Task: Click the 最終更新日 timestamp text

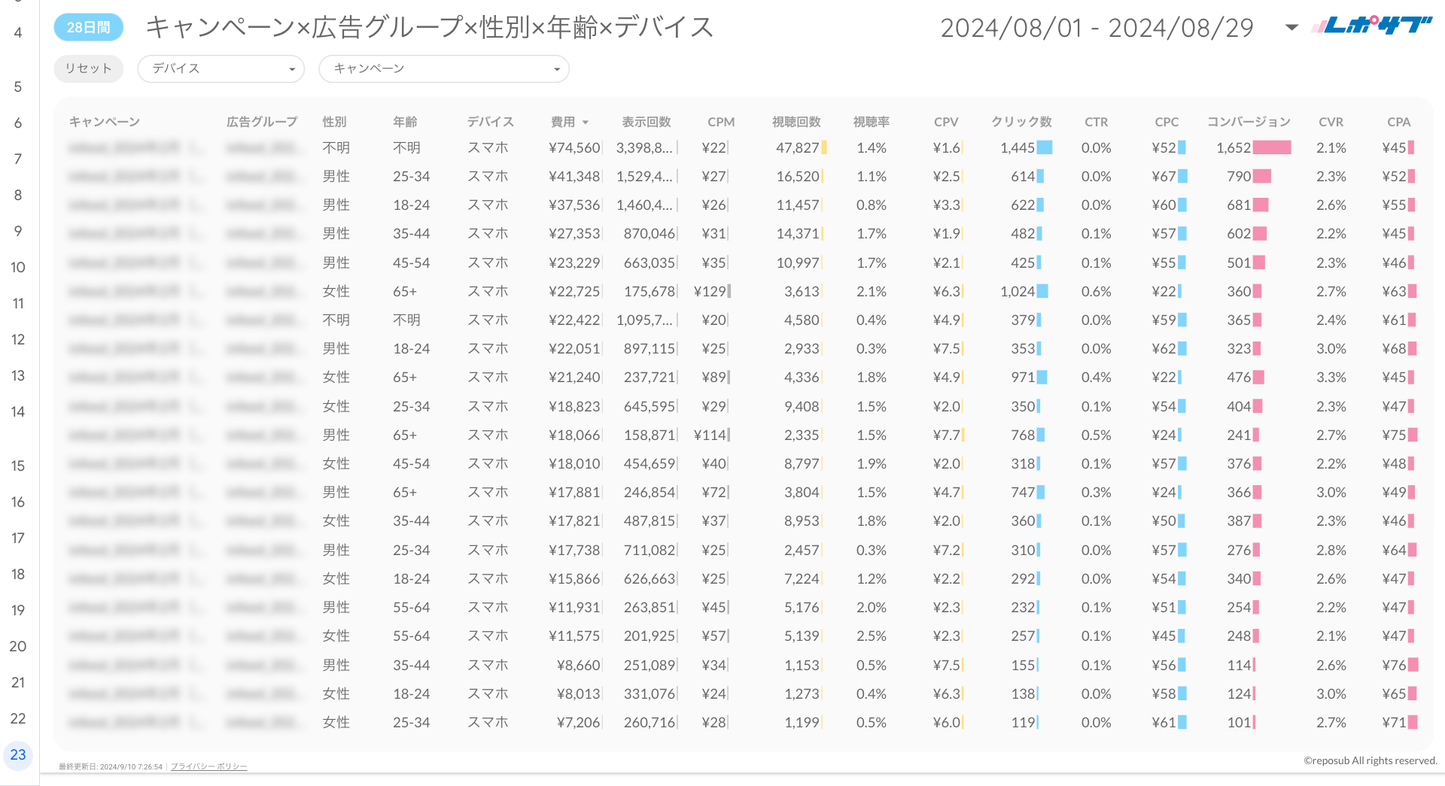Action: (x=110, y=767)
